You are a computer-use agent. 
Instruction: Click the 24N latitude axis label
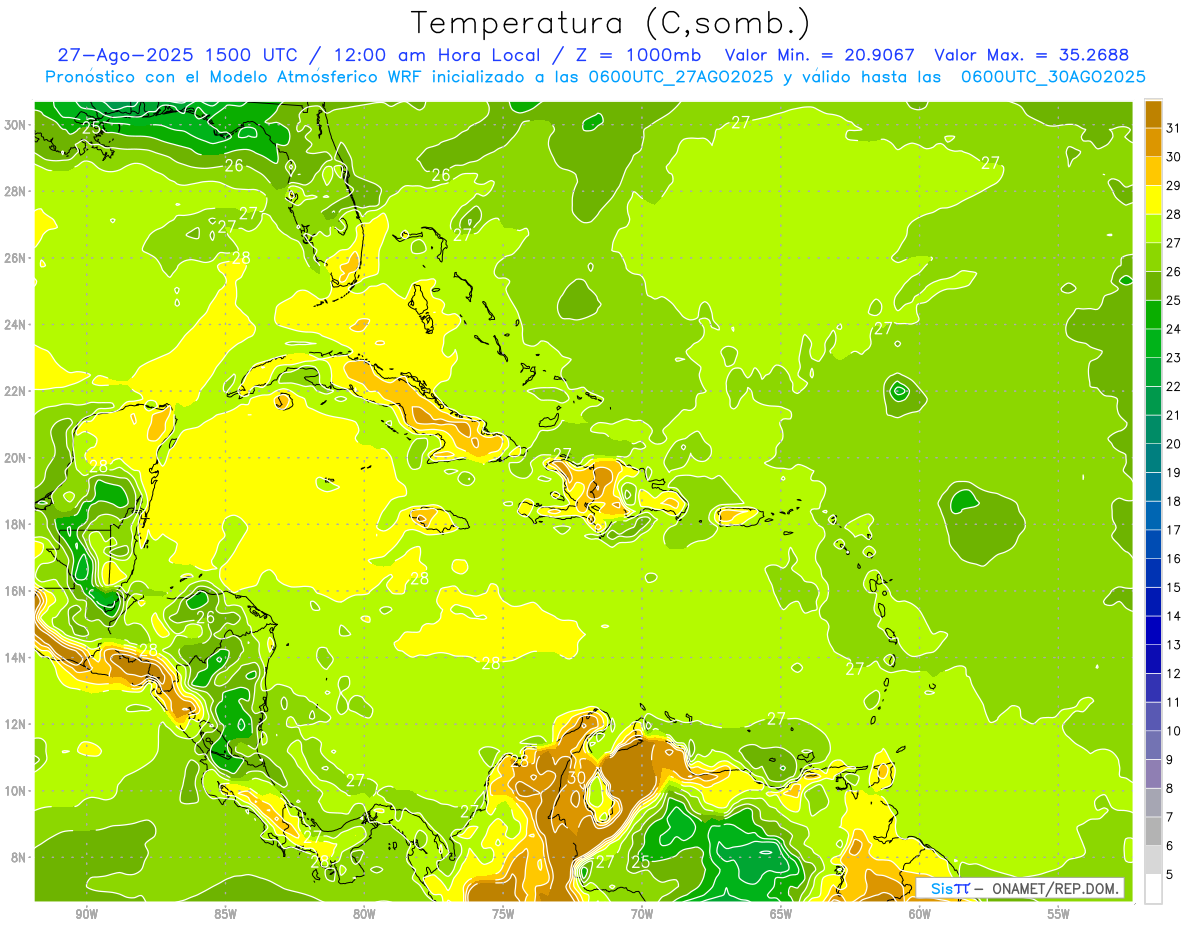pos(17,324)
